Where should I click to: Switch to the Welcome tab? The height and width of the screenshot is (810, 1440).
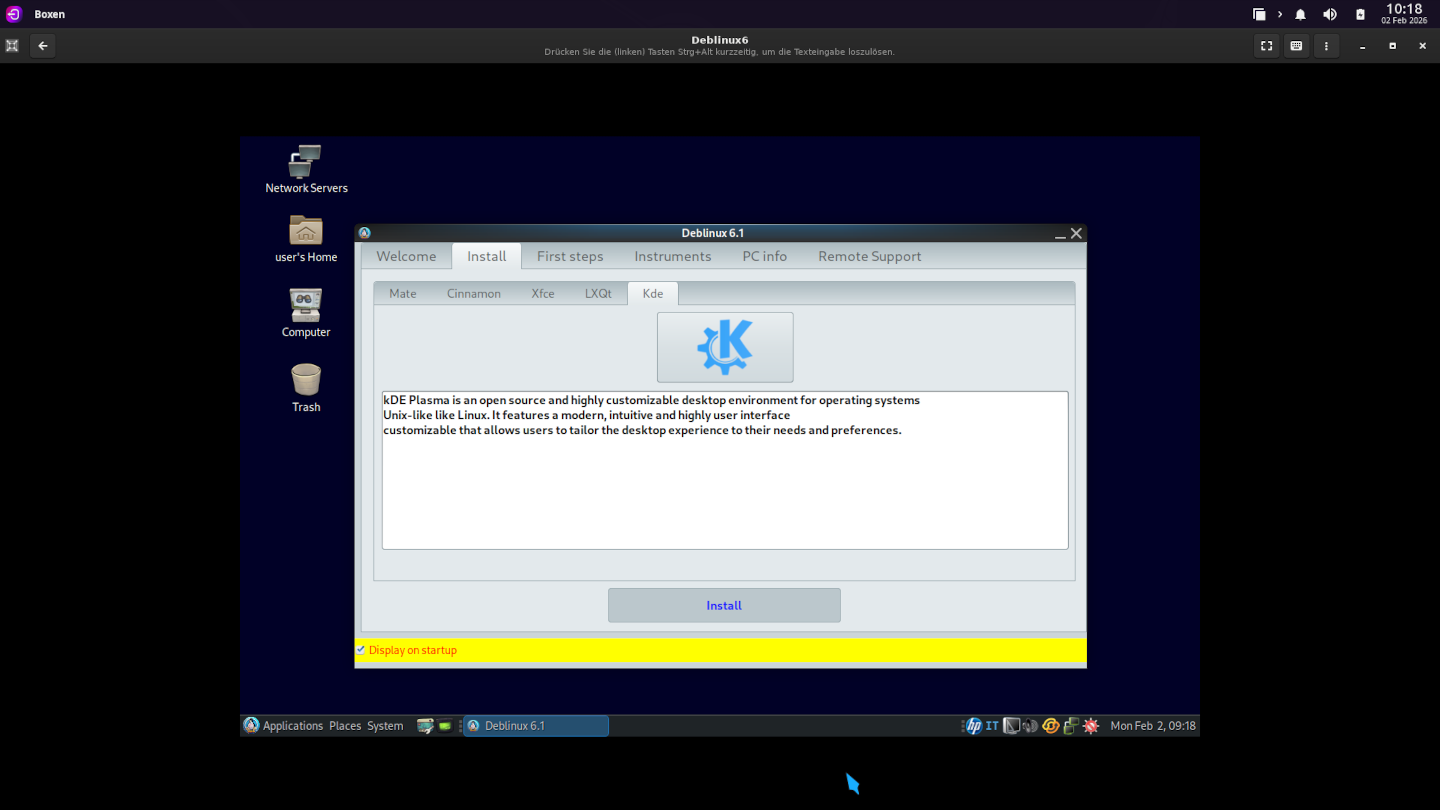coord(406,257)
